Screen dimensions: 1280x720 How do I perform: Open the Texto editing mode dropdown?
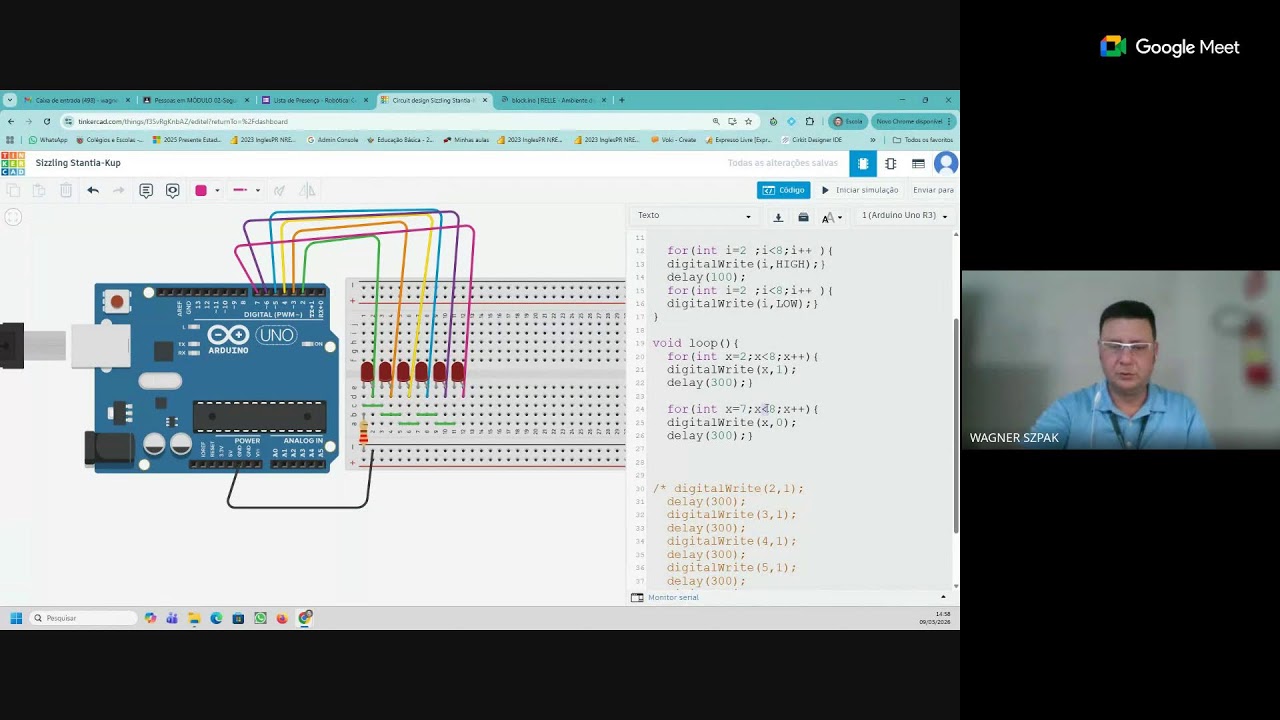694,216
